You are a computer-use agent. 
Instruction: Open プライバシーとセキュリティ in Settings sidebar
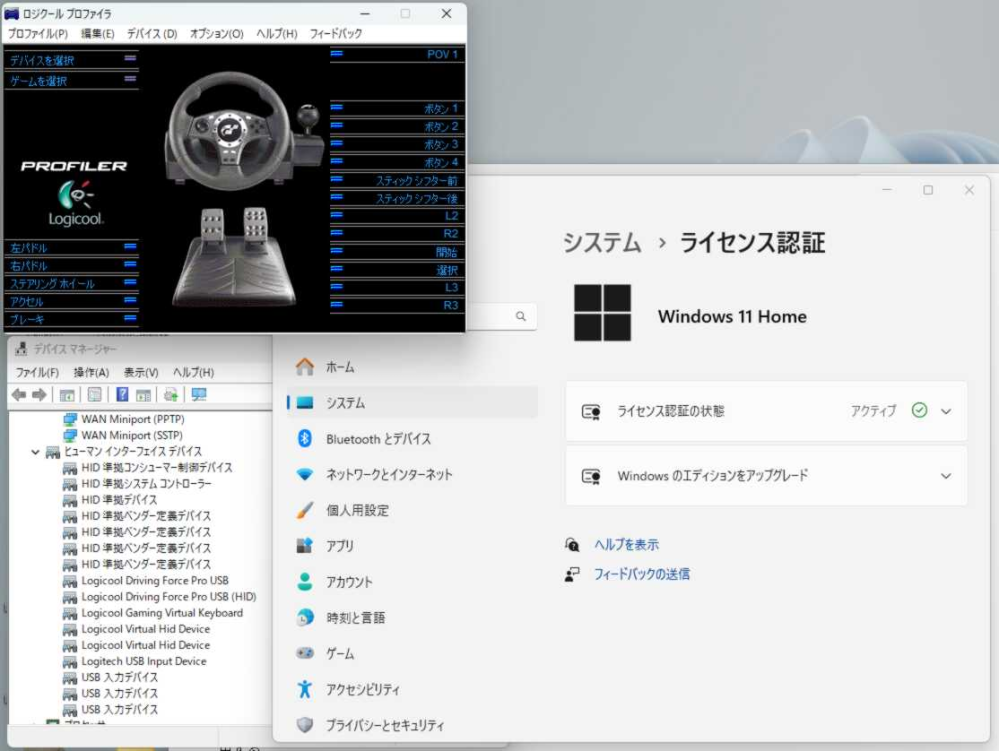click(412, 725)
